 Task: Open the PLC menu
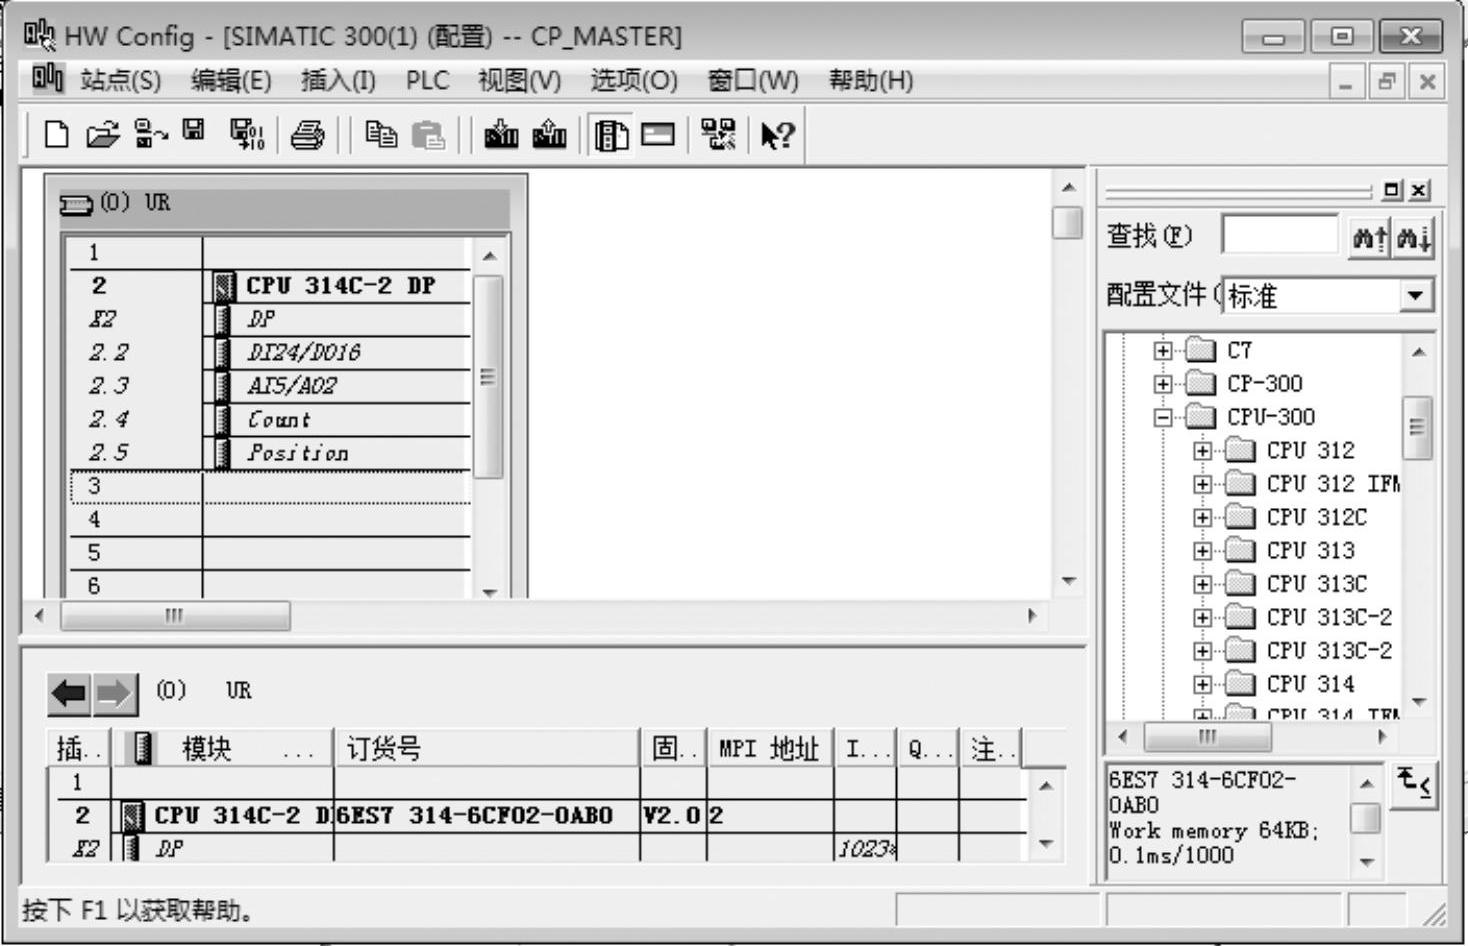[x=427, y=80]
